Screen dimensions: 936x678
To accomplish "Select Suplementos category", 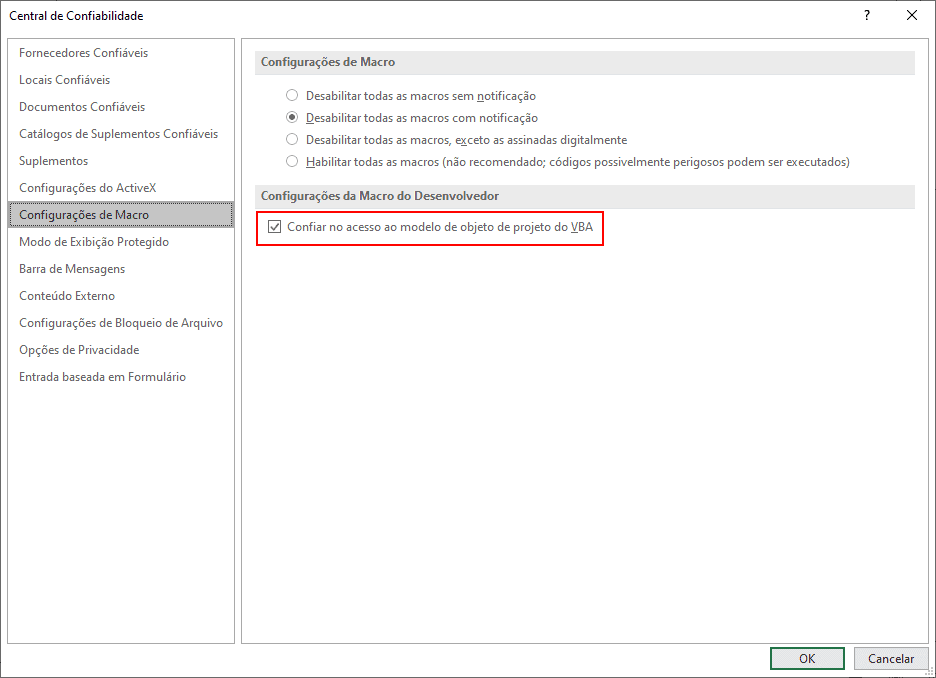I will coord(53,161).
